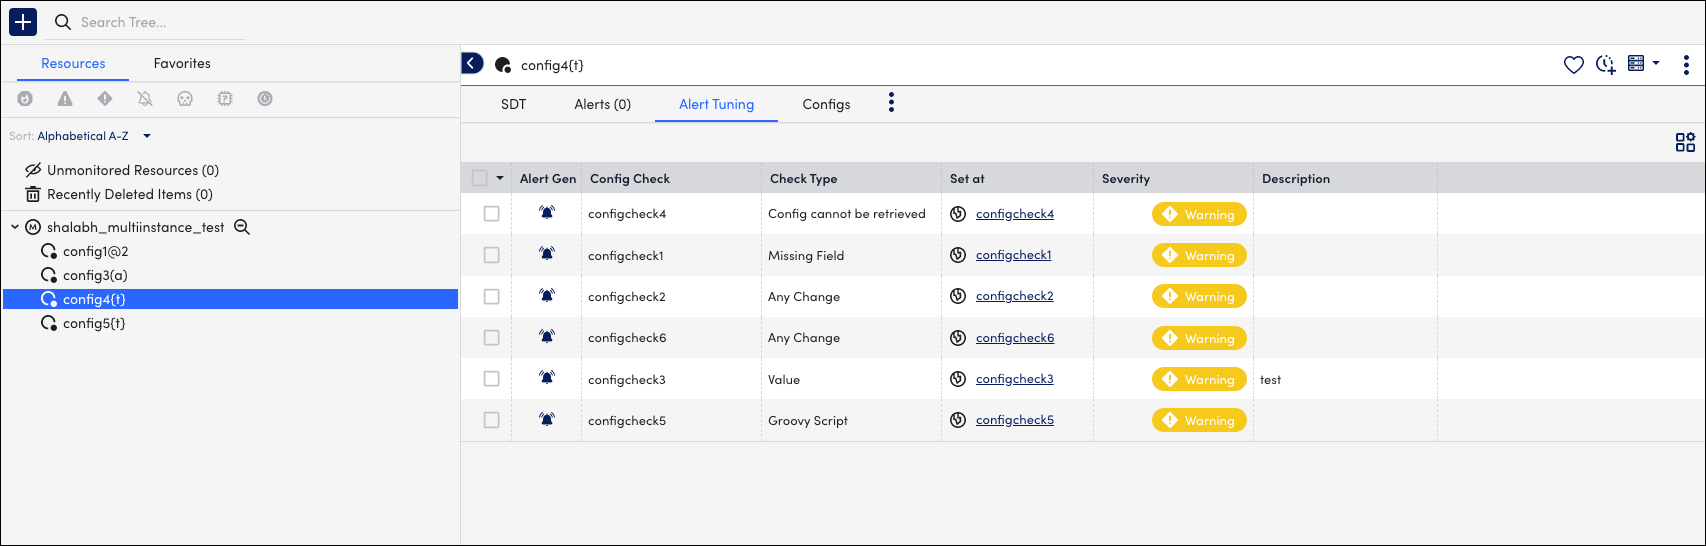Open the configcheck5 Set at link
The width and height of the screenshot is (1706, 546).
point(1014,420)
